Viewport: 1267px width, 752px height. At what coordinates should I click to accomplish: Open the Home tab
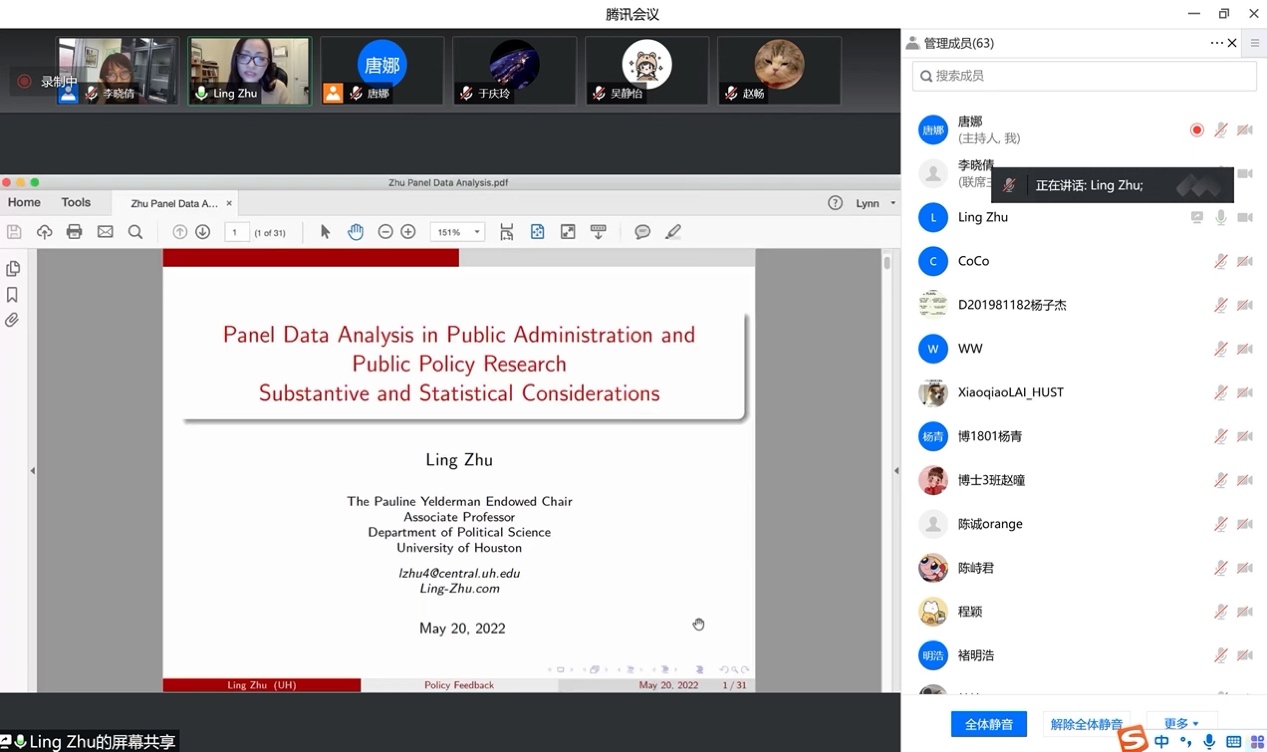(x=25, y=202)
